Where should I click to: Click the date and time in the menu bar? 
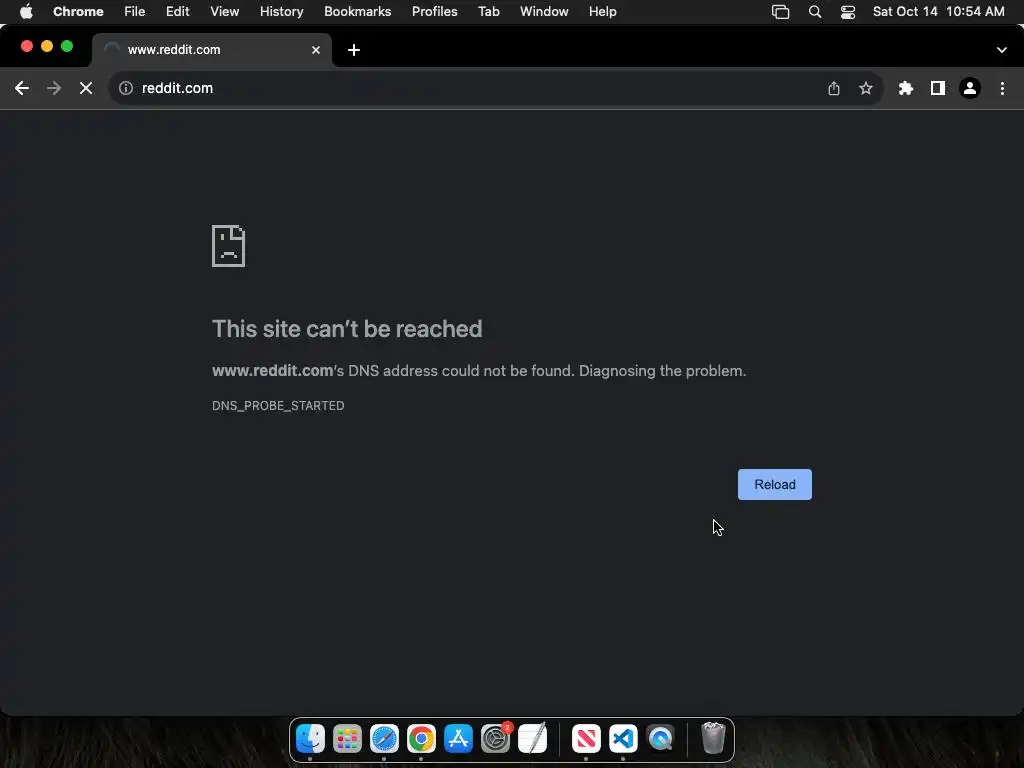pyautogui.click(x=938, y=12)
